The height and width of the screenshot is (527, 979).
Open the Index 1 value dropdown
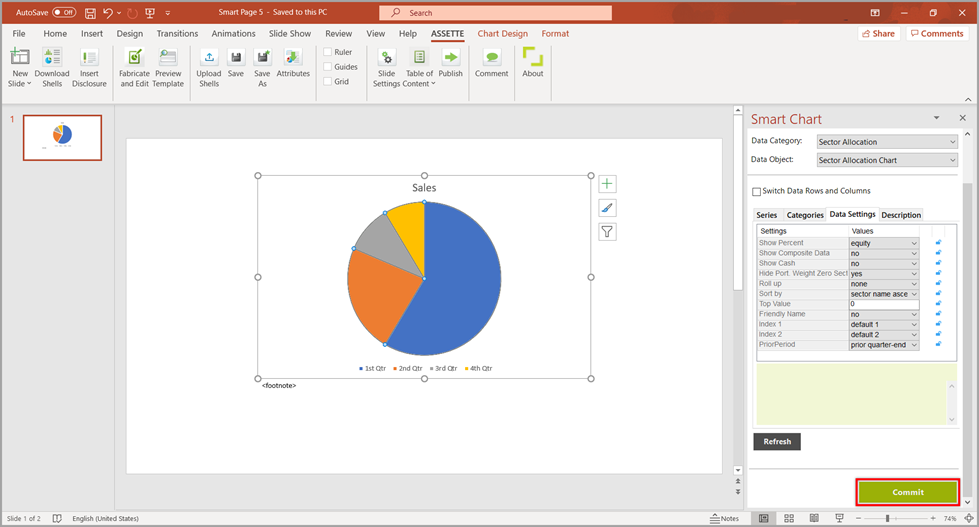884,324
